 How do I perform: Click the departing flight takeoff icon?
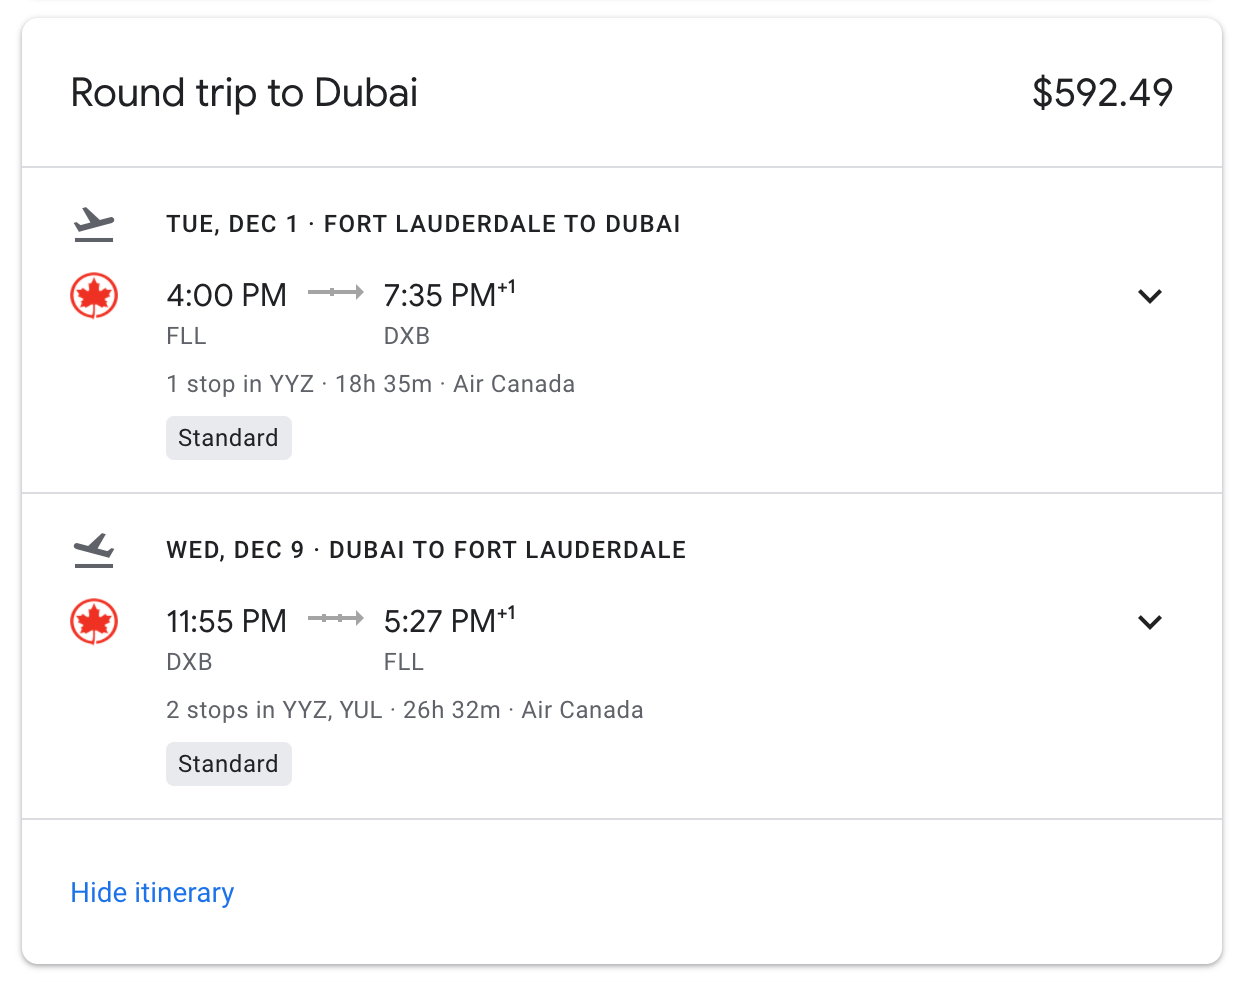[94, 224]
